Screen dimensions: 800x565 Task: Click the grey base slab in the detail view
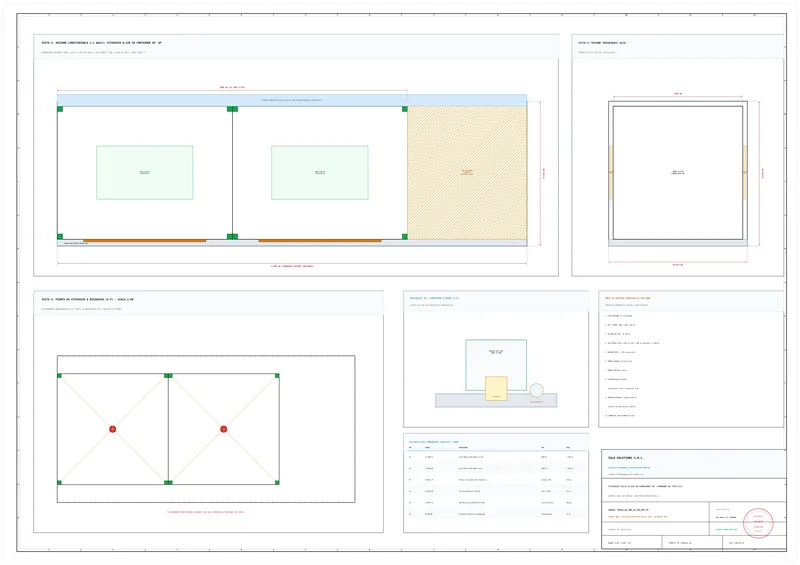click(496, 400)
